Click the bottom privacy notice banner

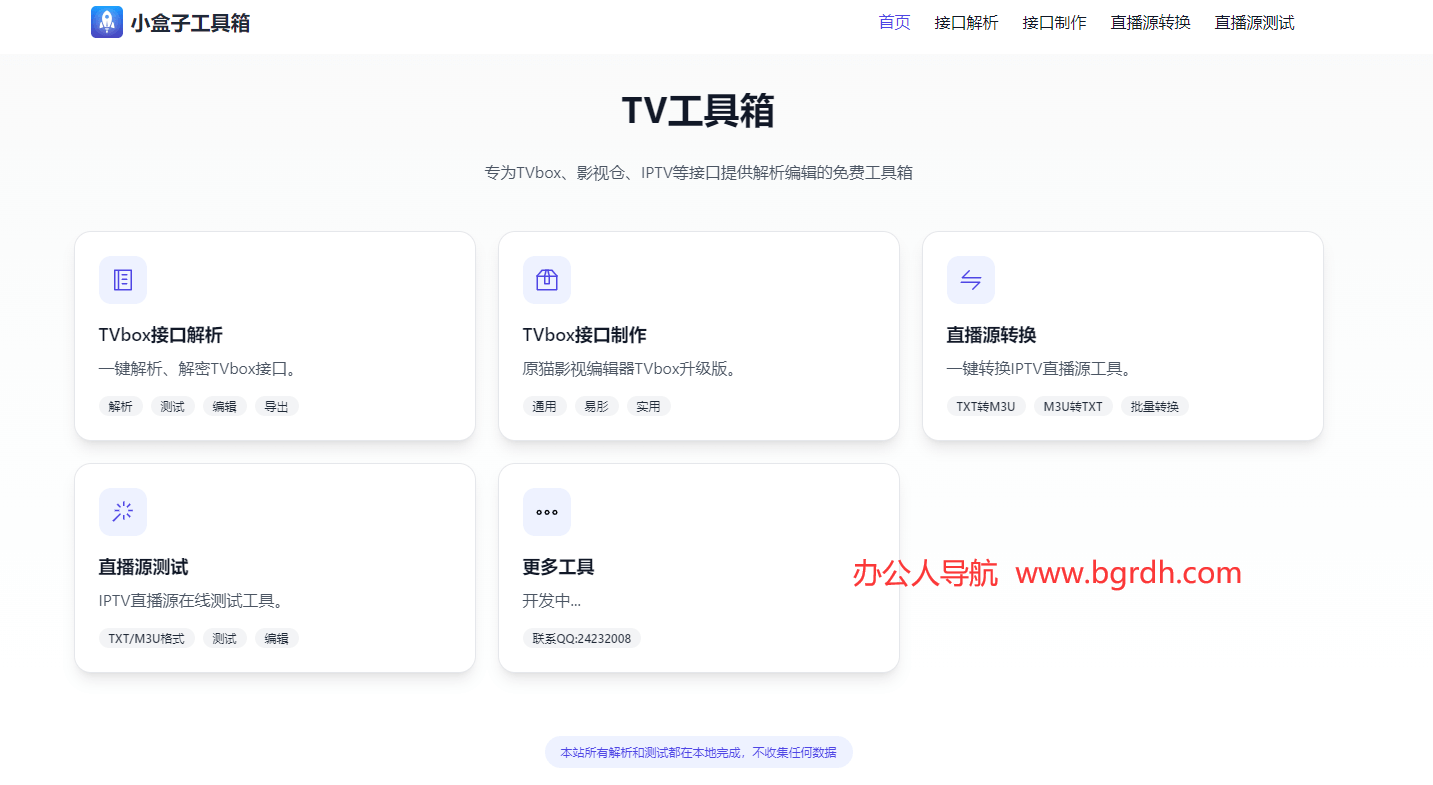(698, 752)
